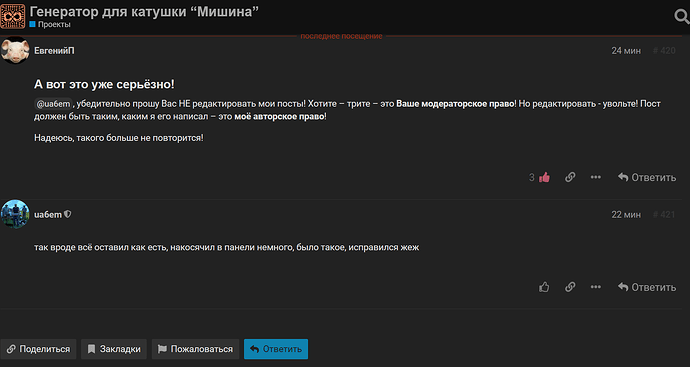
Task: Show more actions on ua6em's post
Action: pyautogui.click(x=596, y=287)
